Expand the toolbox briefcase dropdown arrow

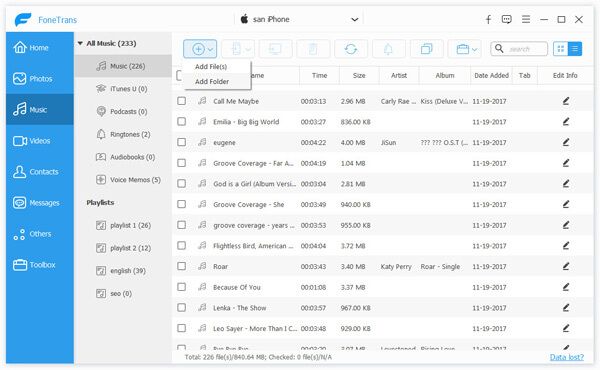[x=474, y=49]
